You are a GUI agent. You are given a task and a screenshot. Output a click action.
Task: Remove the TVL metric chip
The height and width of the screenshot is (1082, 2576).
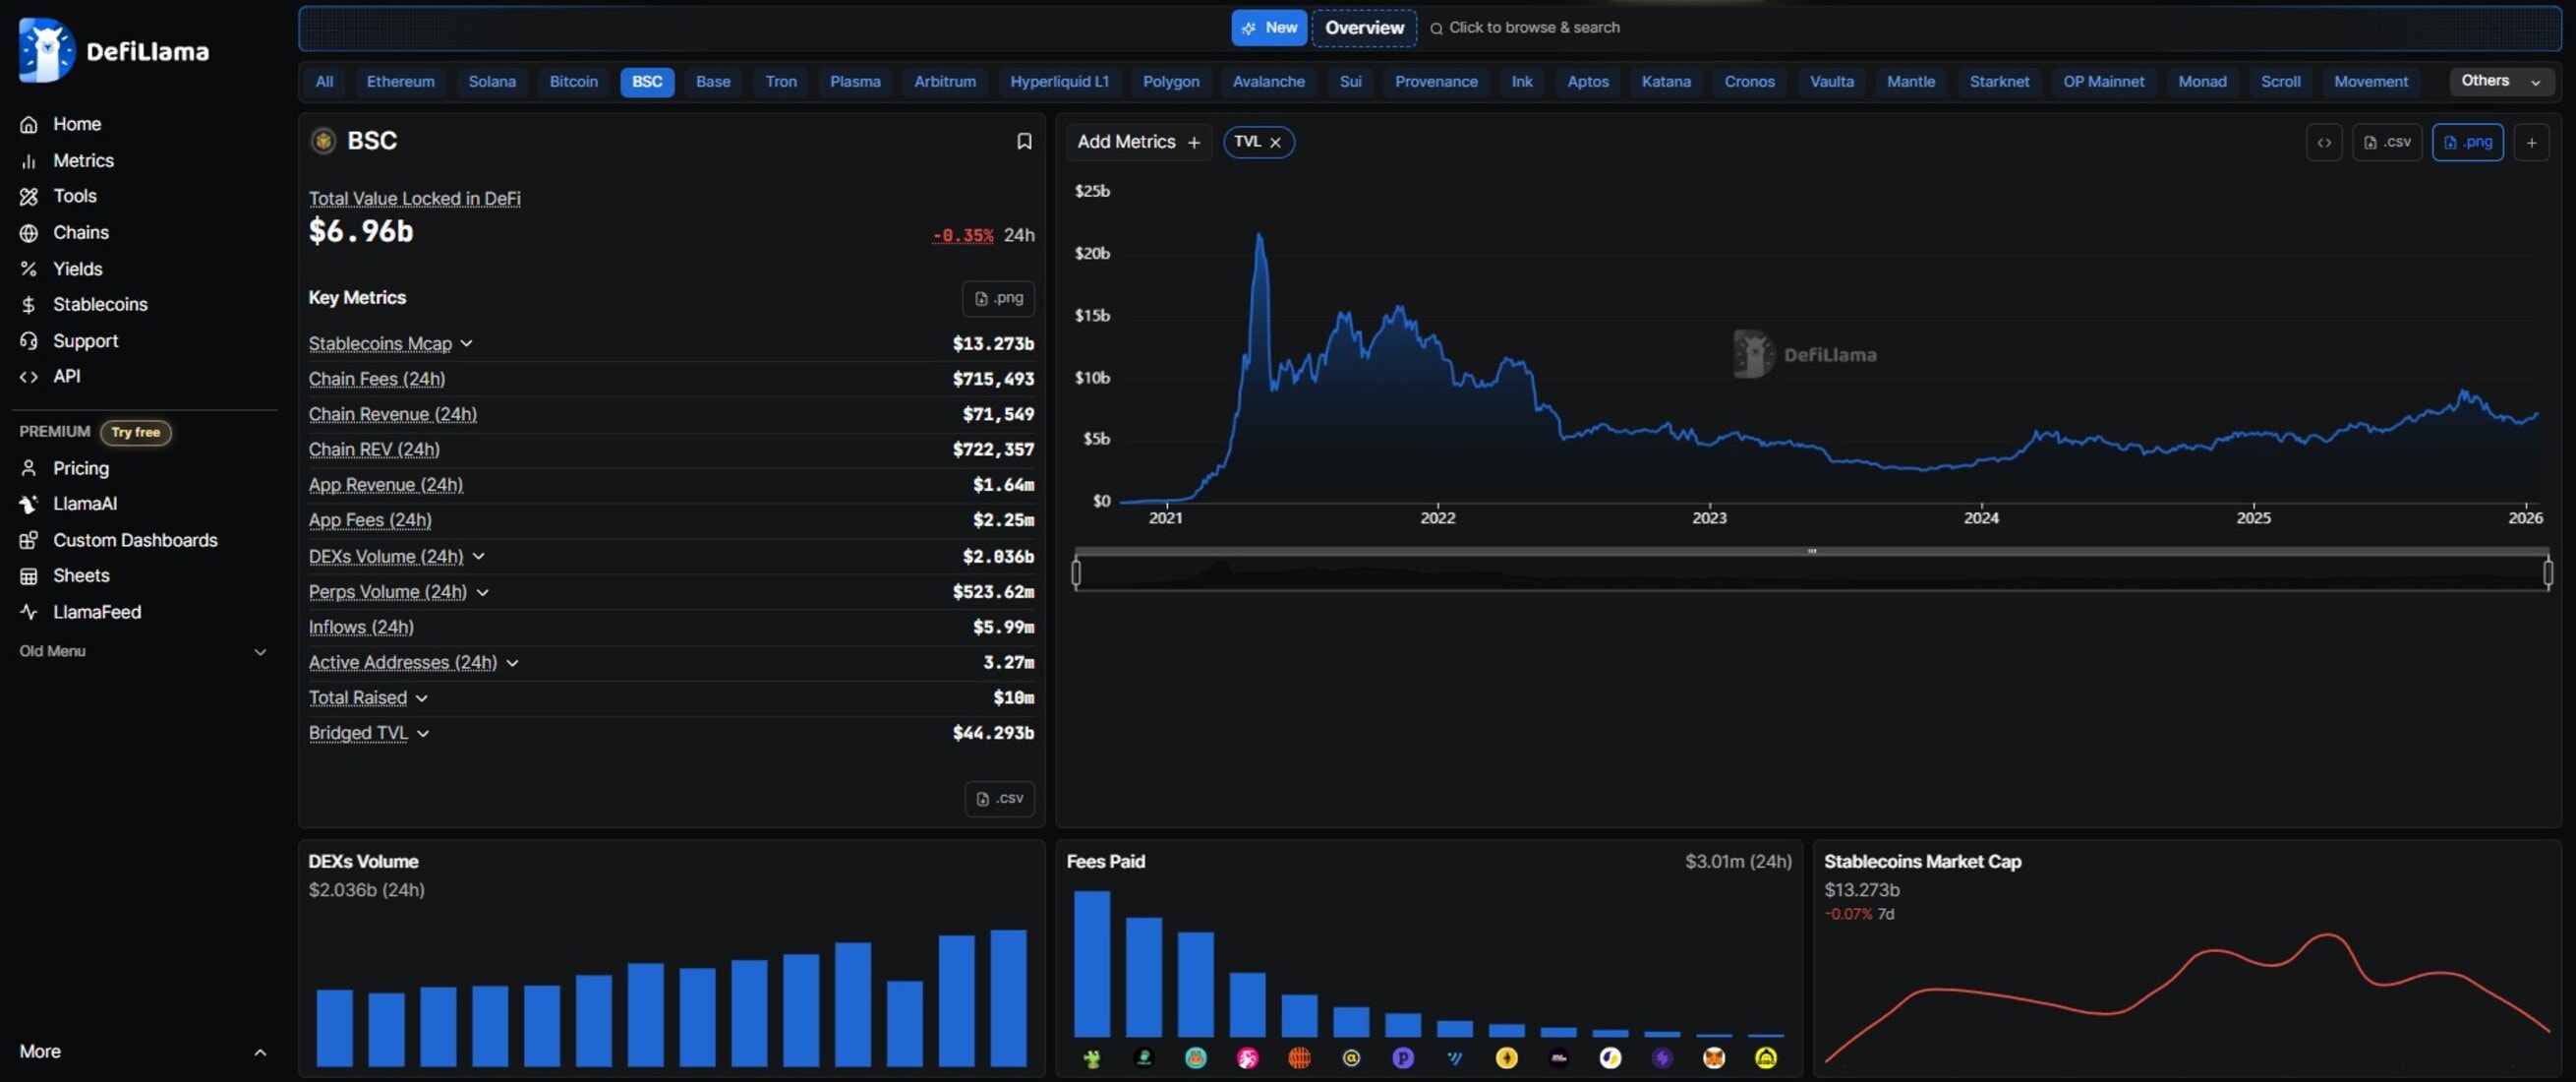1277,142
